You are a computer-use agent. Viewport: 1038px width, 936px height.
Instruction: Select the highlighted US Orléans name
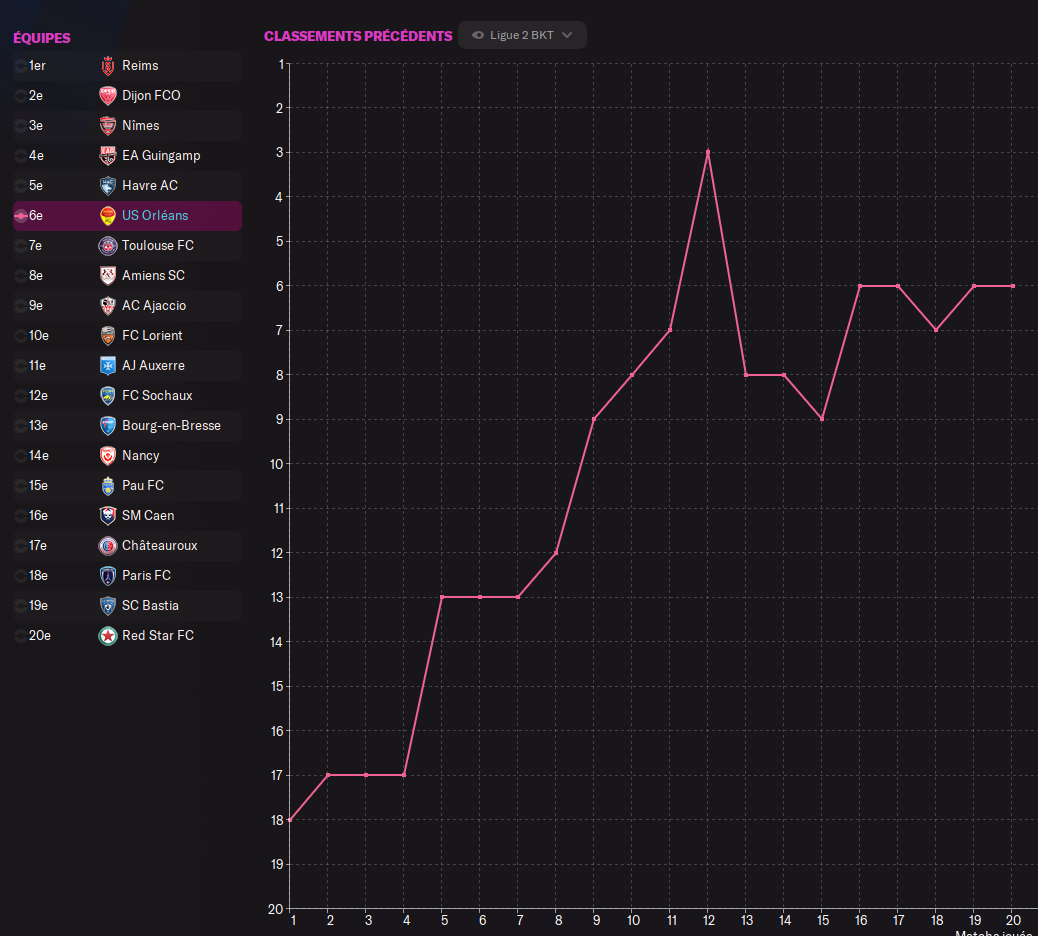click(155, 216)
